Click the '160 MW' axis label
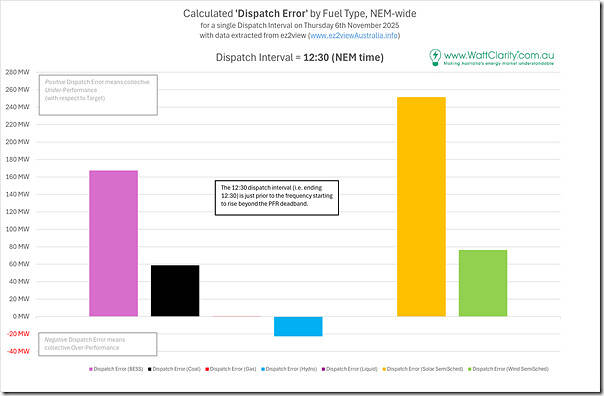Viewport: 604px width, 396px height. (x=17, y=177)
